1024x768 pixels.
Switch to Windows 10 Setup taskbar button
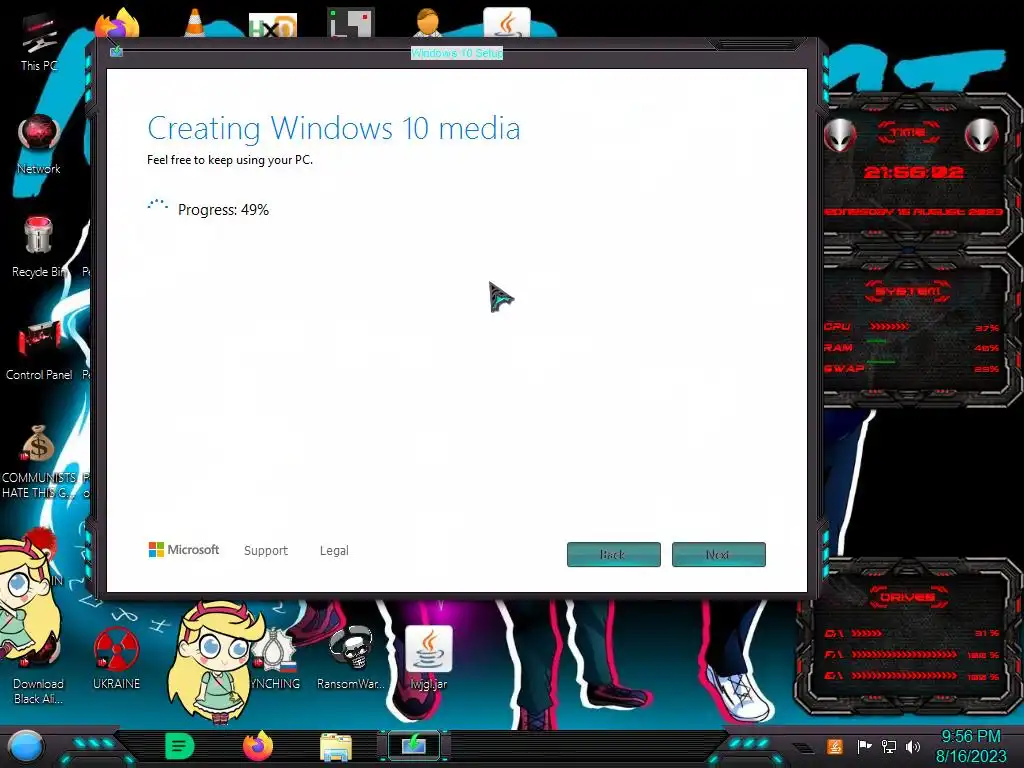point(414,746)
